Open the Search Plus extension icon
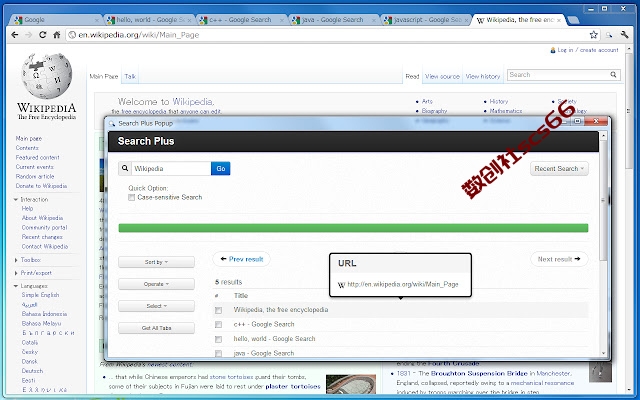The image size is (640, 400). 609,36
